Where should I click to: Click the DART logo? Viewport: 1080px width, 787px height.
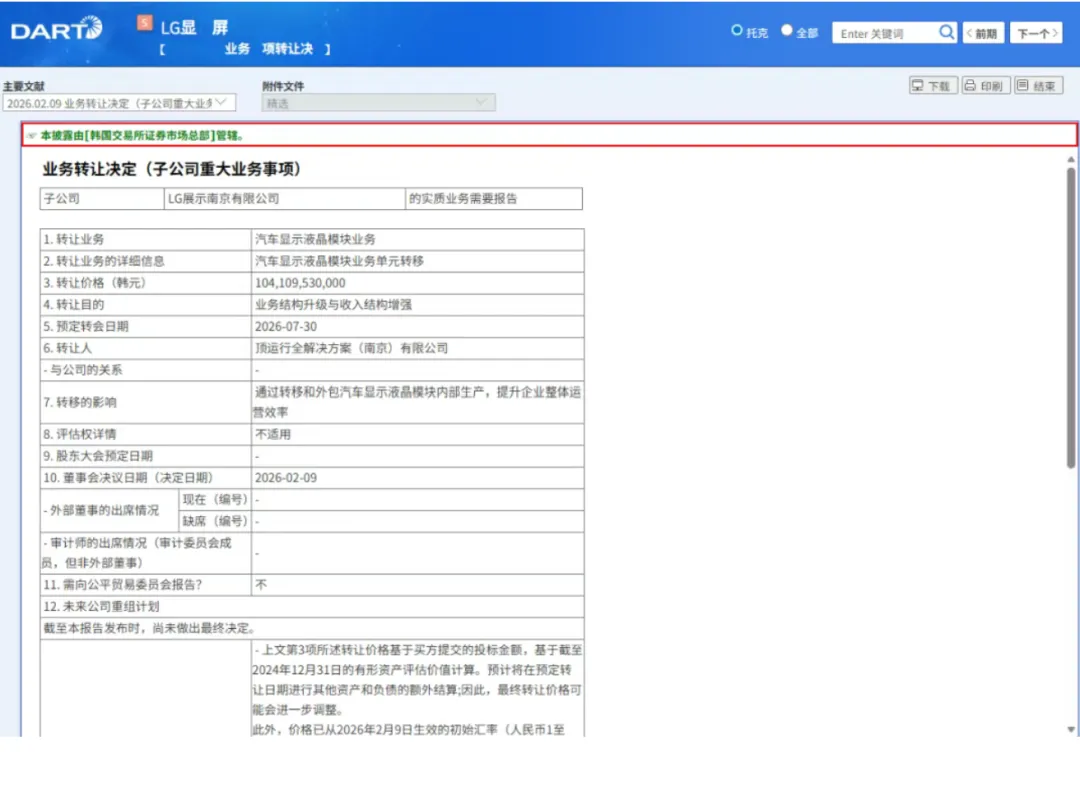pyautogui.click(x=56, y=30)
